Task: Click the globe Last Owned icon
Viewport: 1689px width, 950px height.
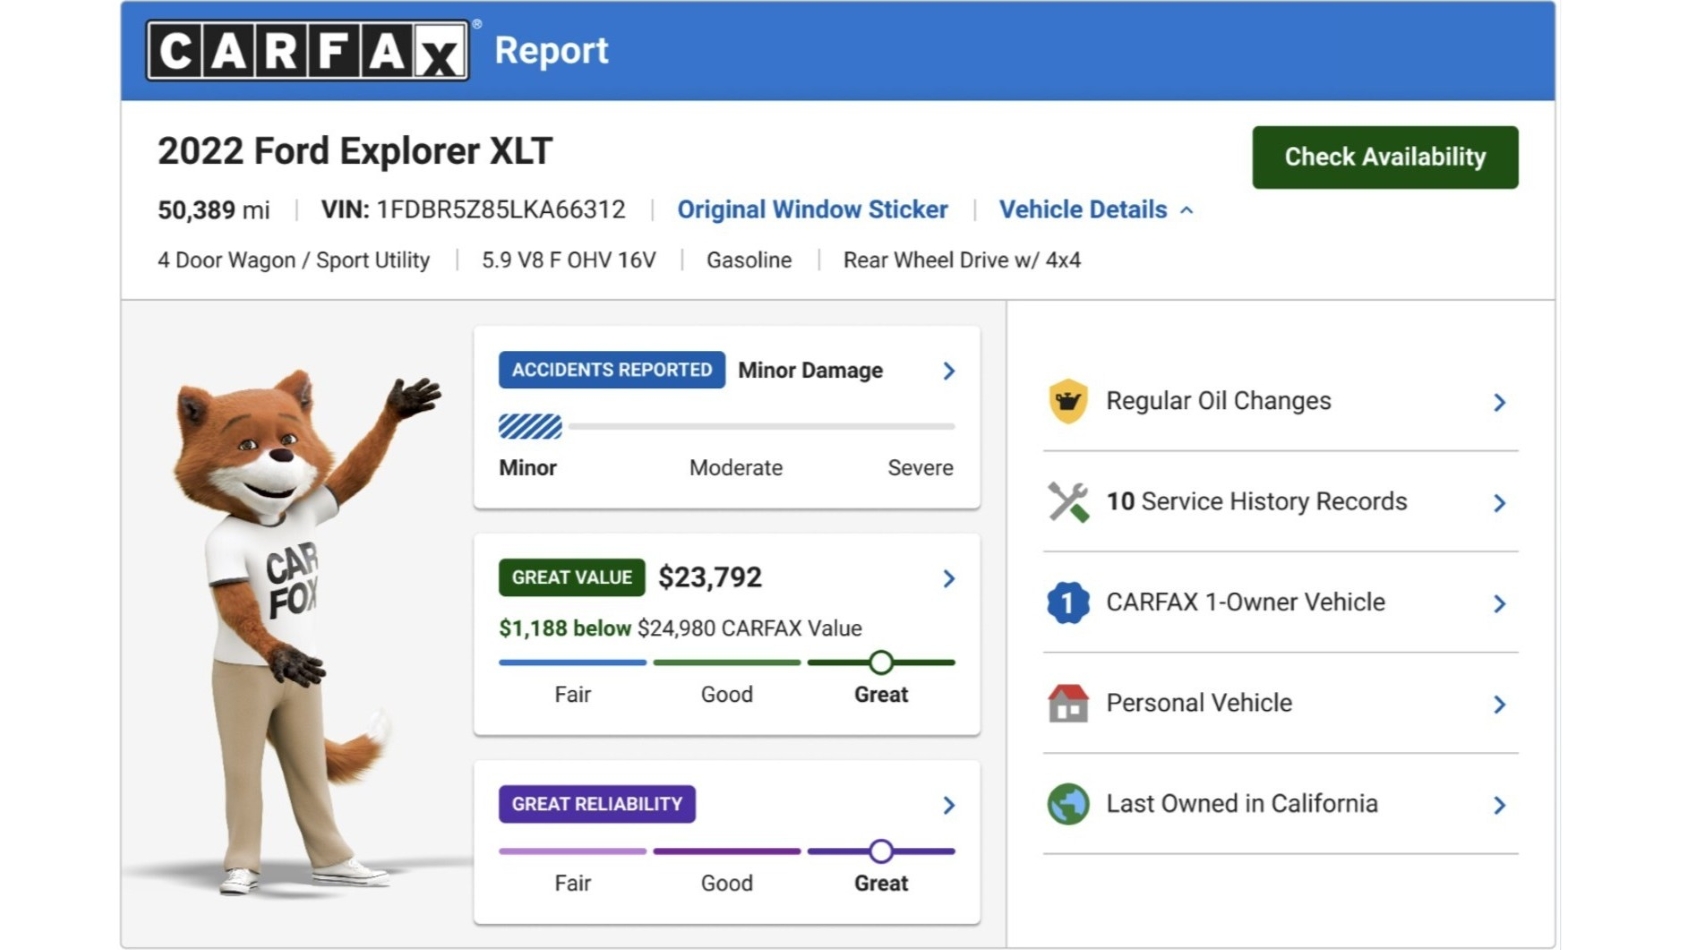Action: 1068,804
